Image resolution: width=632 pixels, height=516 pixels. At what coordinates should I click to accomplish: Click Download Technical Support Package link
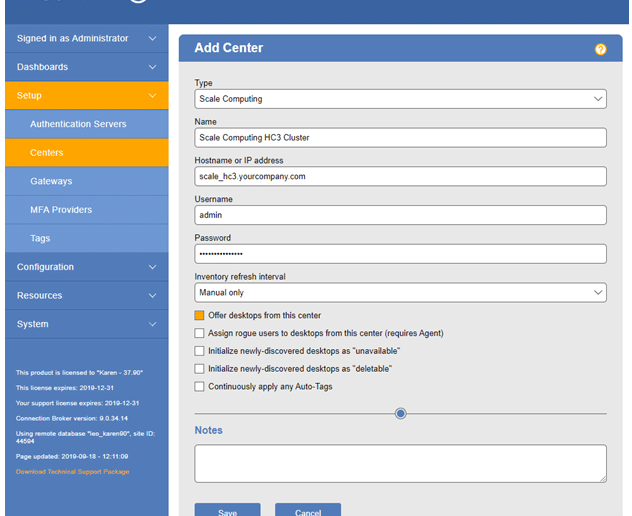(73, 472)
